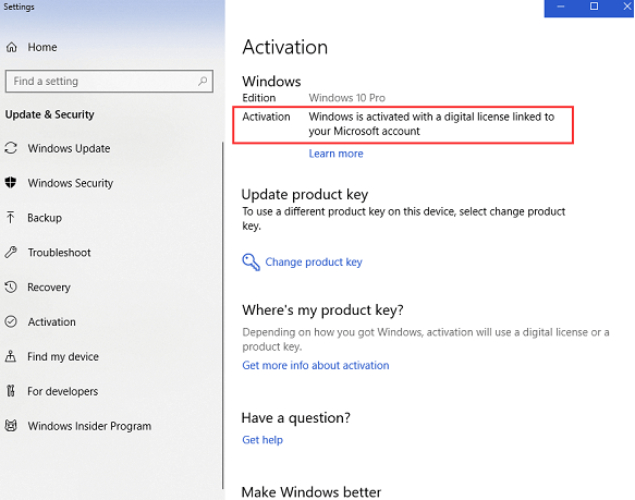Maximize the Settings window
Viewport: 635px width, 500px height.
point(594,7)
